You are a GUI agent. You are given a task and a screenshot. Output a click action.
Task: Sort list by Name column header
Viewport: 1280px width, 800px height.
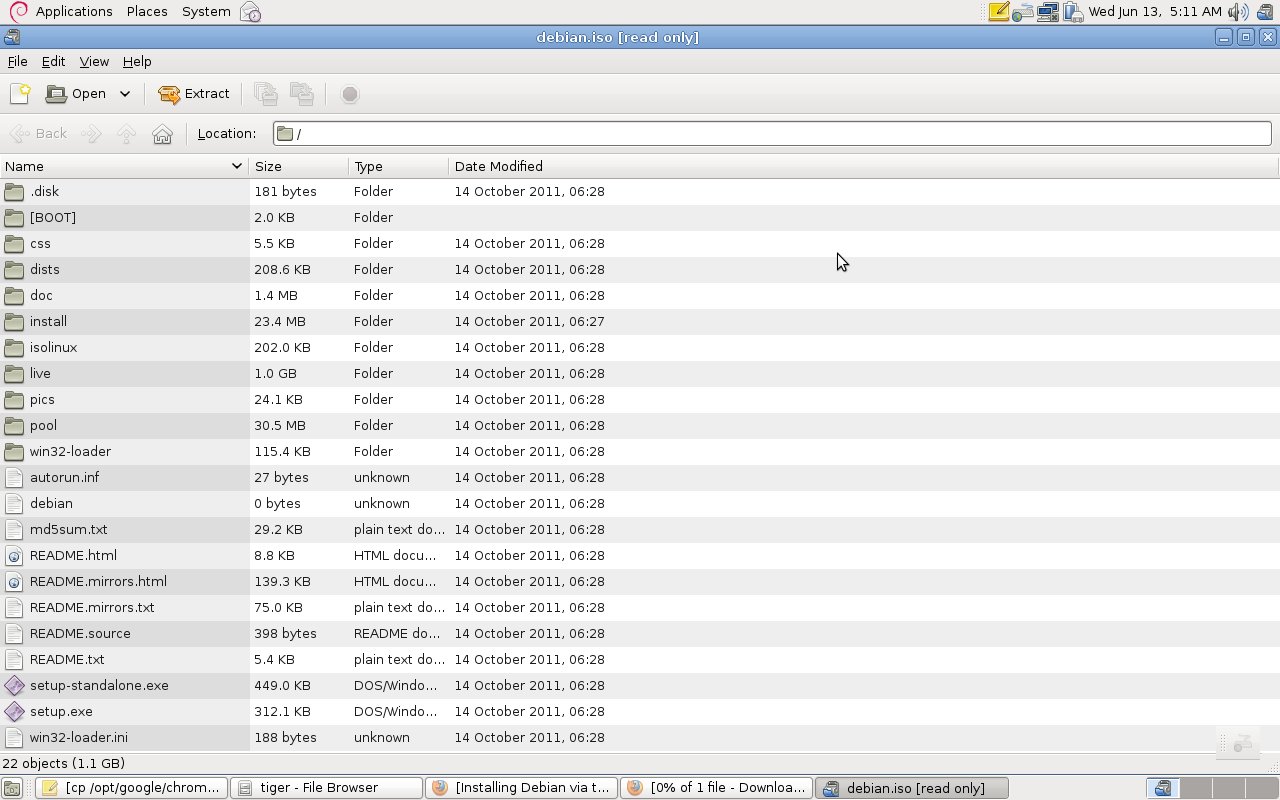tap(124, 166)
